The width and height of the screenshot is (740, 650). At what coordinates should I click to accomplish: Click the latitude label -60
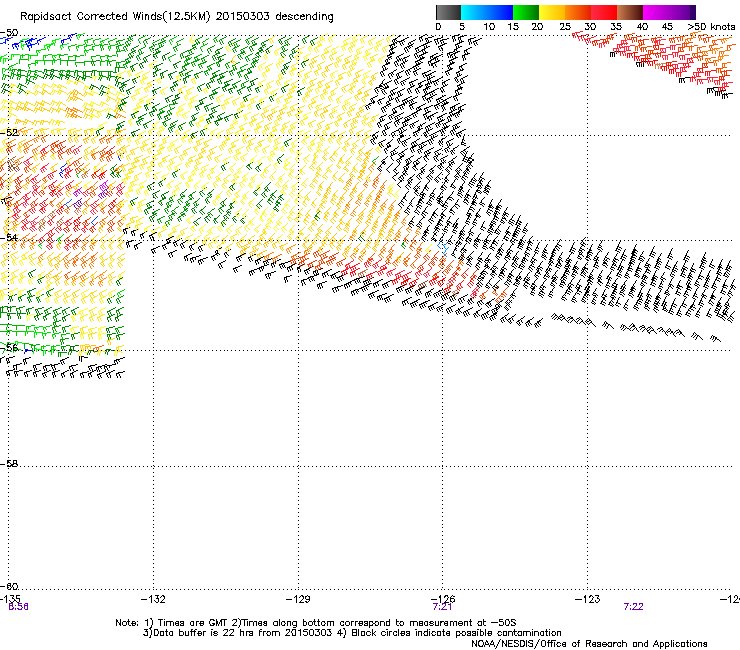coord(9,586)
